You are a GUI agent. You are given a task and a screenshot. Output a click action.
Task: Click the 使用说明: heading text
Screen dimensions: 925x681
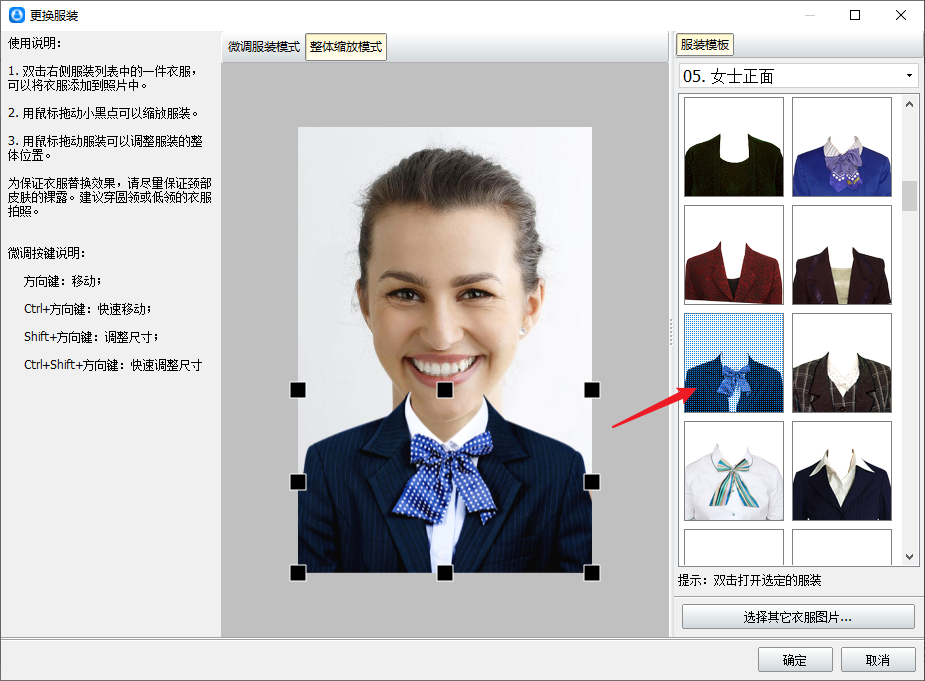pyautogui.click(x=35, y=43)
